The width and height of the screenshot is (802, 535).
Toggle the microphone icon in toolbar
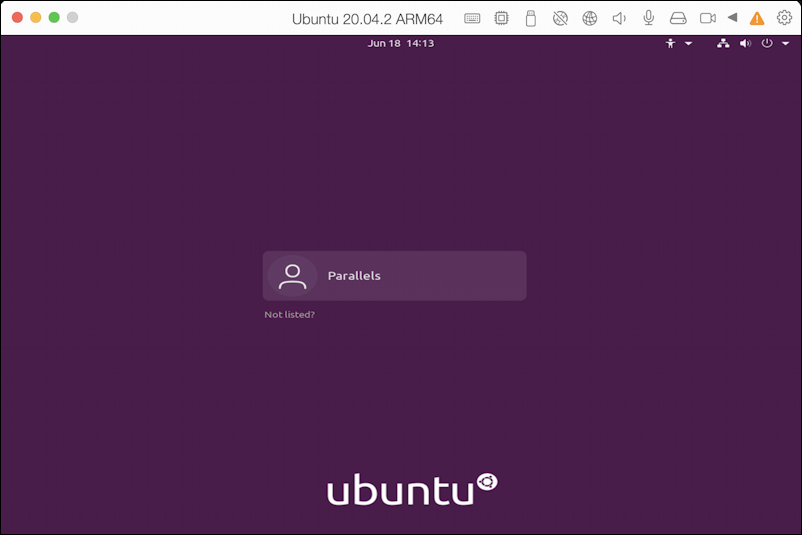649,18
